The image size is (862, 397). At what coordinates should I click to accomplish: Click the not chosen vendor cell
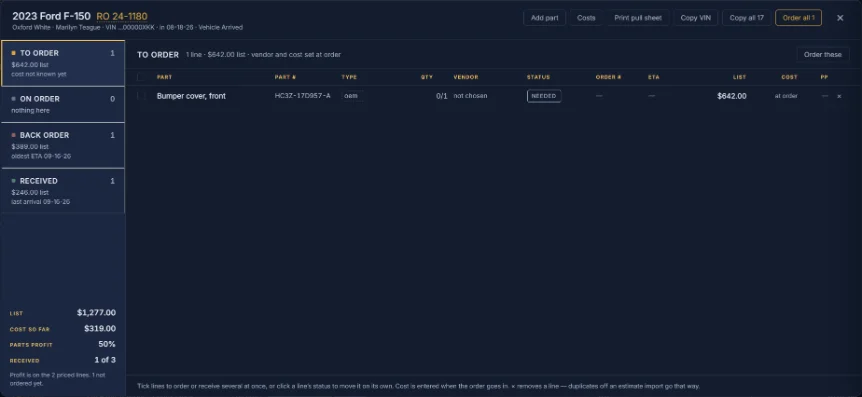pos(470,96)
